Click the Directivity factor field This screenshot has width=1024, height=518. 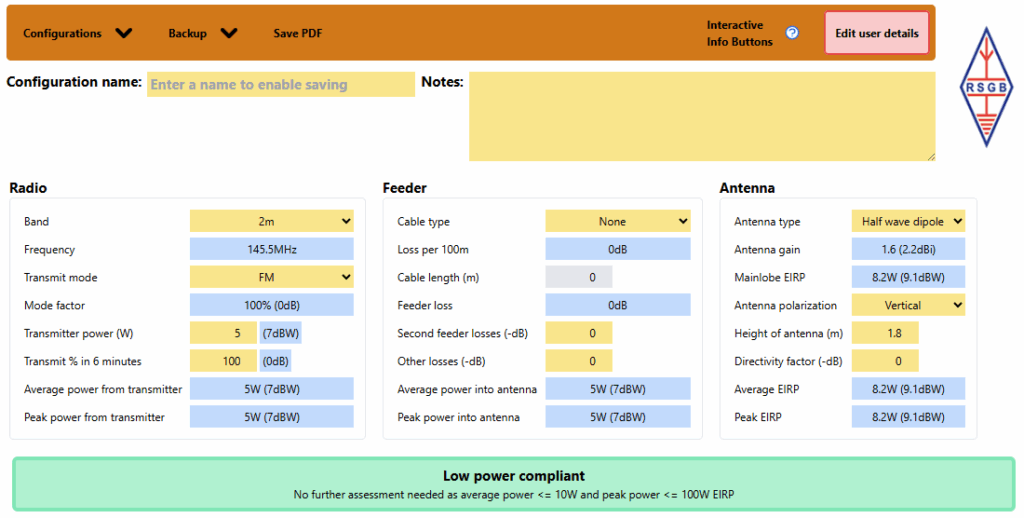point(884,361)
